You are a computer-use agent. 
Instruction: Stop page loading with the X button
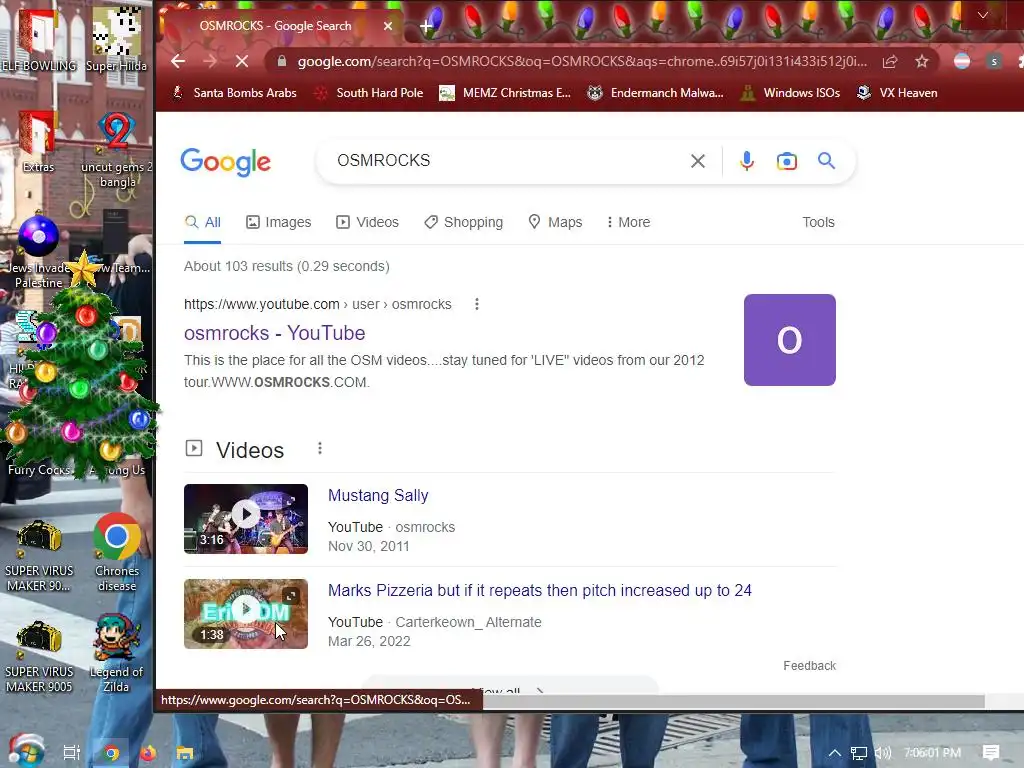click(x=242, y=61)
